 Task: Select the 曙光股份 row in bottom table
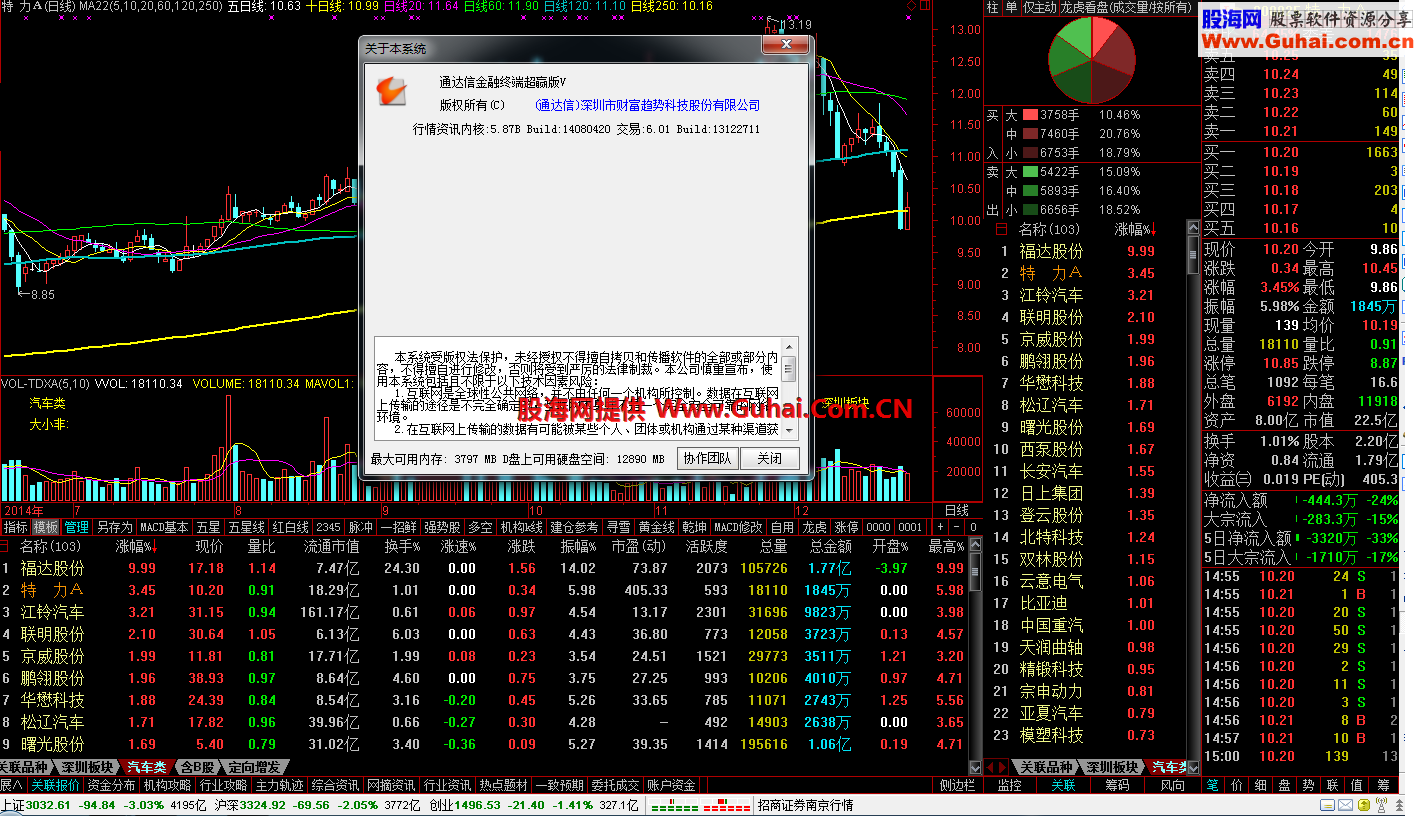(x=484, y=744)
